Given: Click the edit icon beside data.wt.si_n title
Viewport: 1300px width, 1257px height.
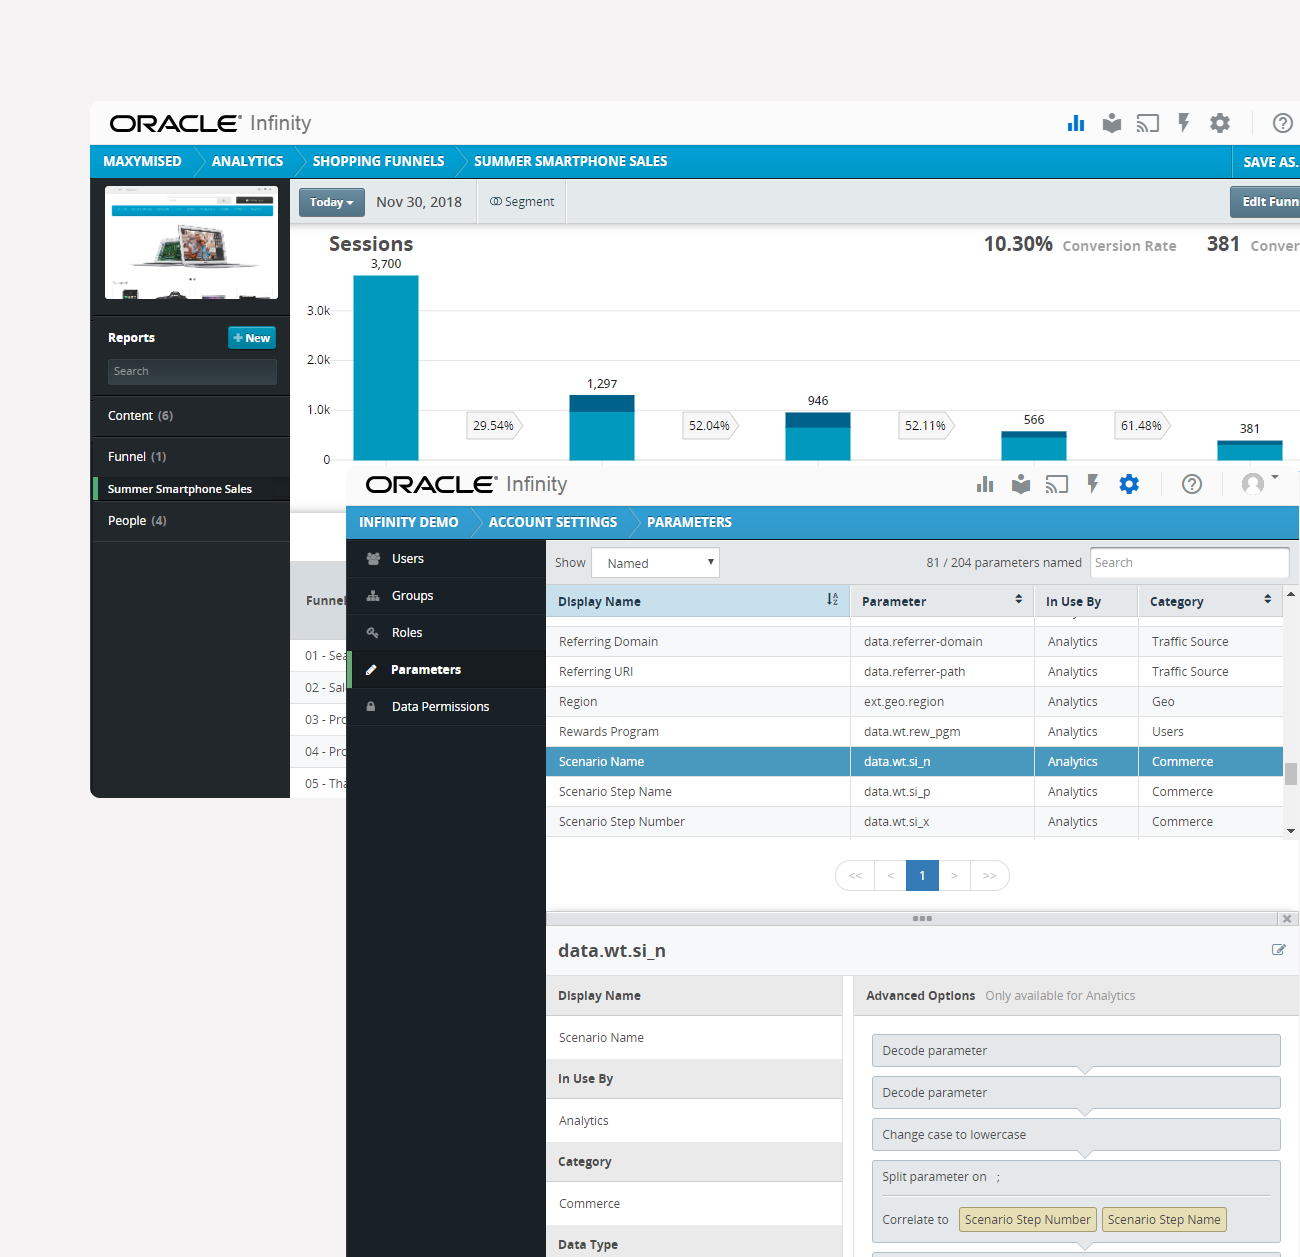Looking at the screenshot, I should (x=1278, y=950).
